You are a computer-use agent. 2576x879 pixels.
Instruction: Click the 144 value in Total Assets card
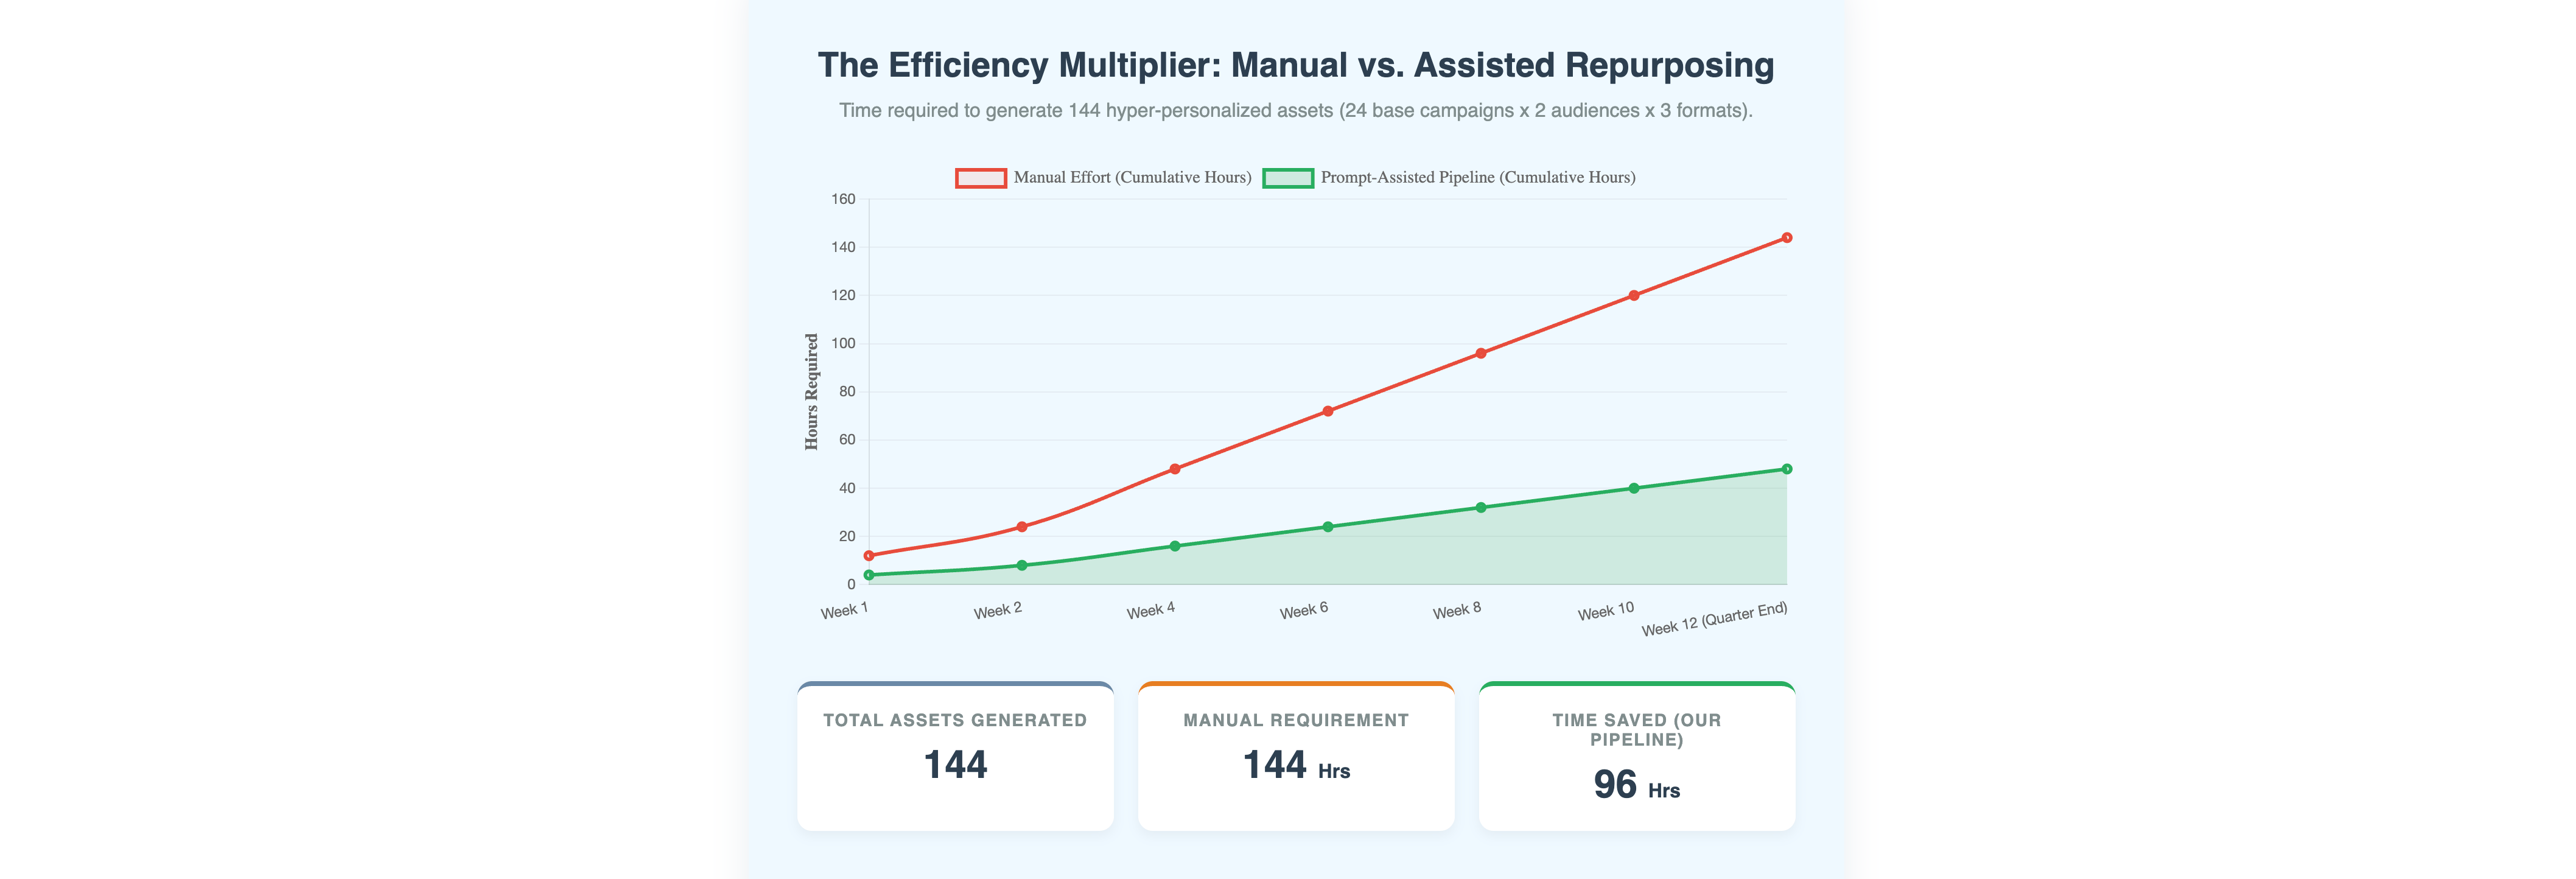coord(955,765)
